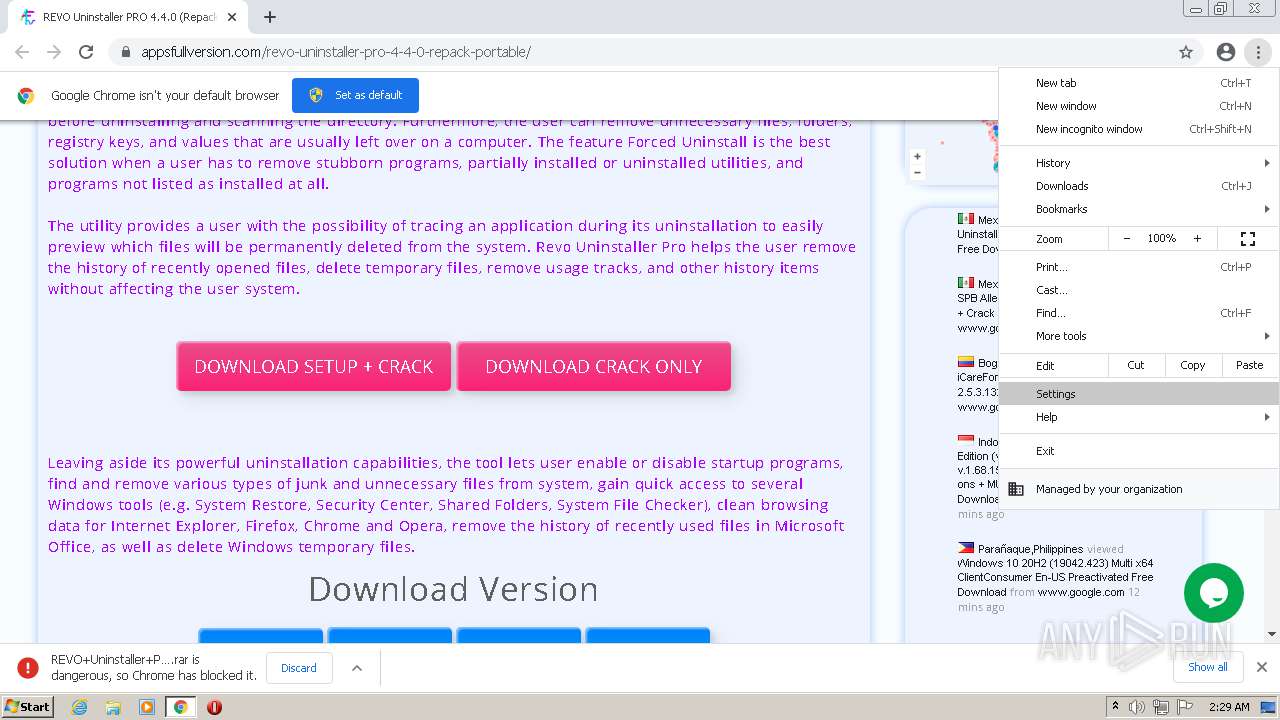Open the Chrome three-dot menu button
Image resolution: width=1280 pixels, height=720 pixels.
click(x=1258, y=52)
